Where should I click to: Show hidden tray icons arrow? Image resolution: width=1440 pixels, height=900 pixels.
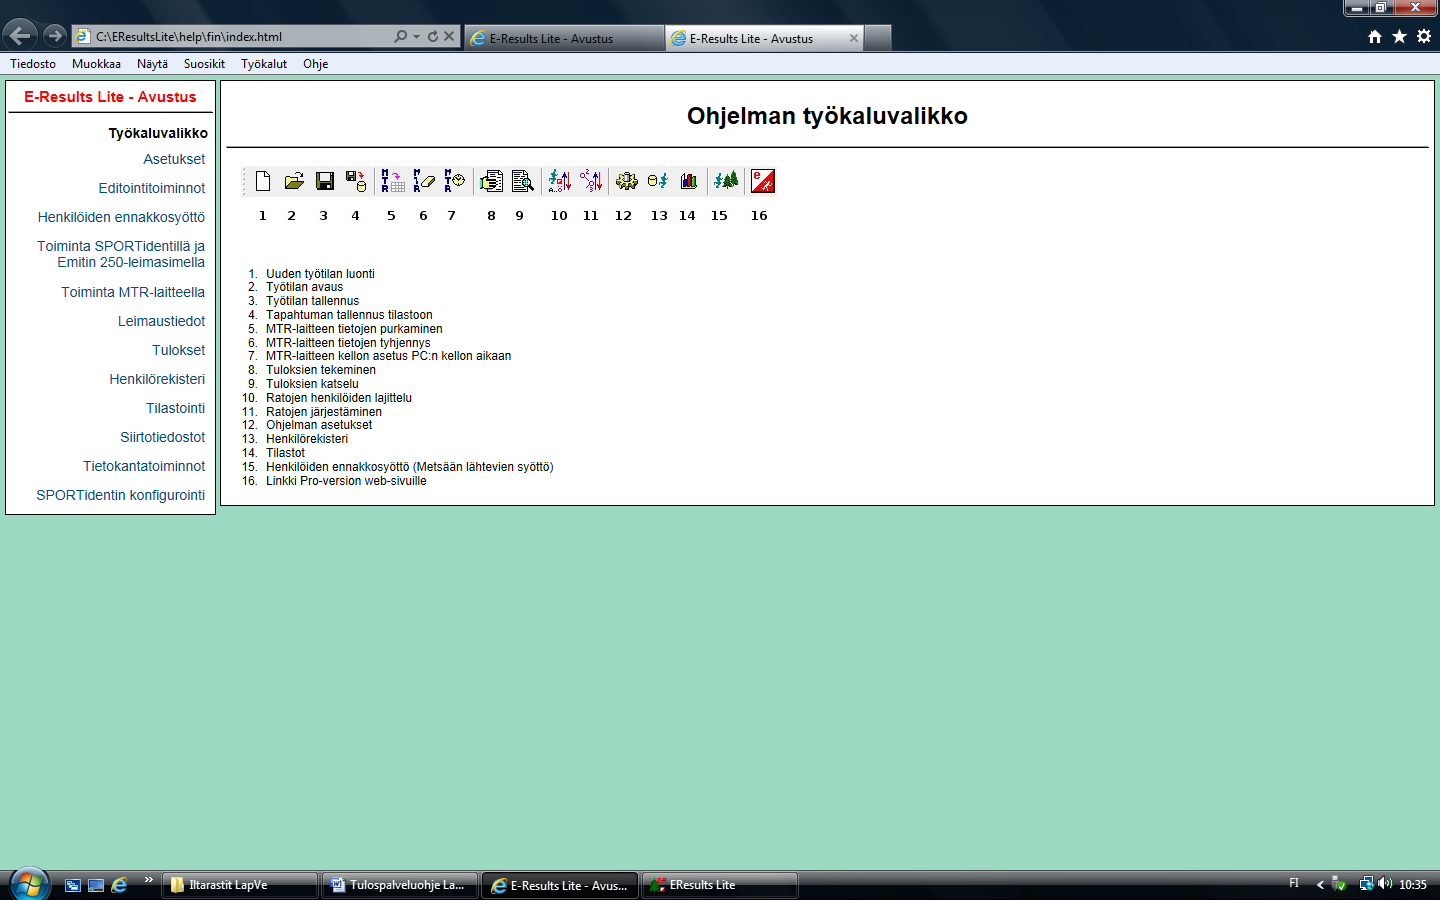[x=1320, y=884]
